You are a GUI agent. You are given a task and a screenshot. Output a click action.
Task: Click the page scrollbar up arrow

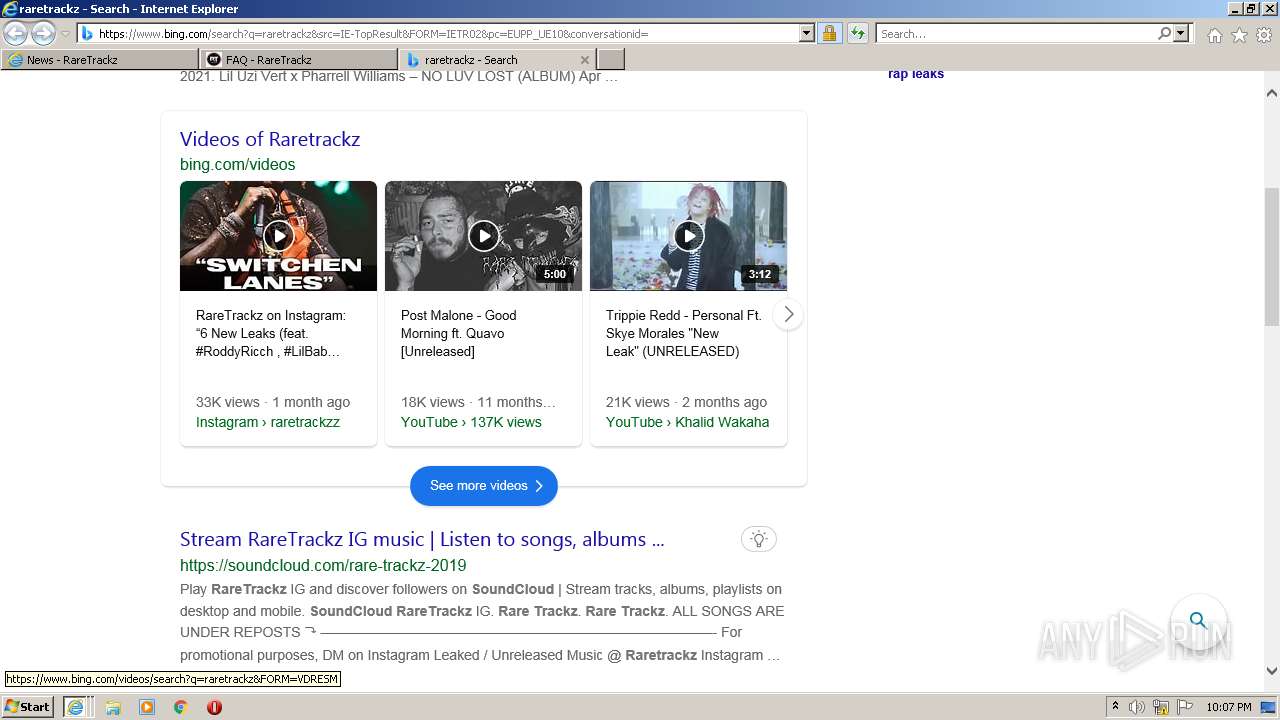[x=1272, y=93]
